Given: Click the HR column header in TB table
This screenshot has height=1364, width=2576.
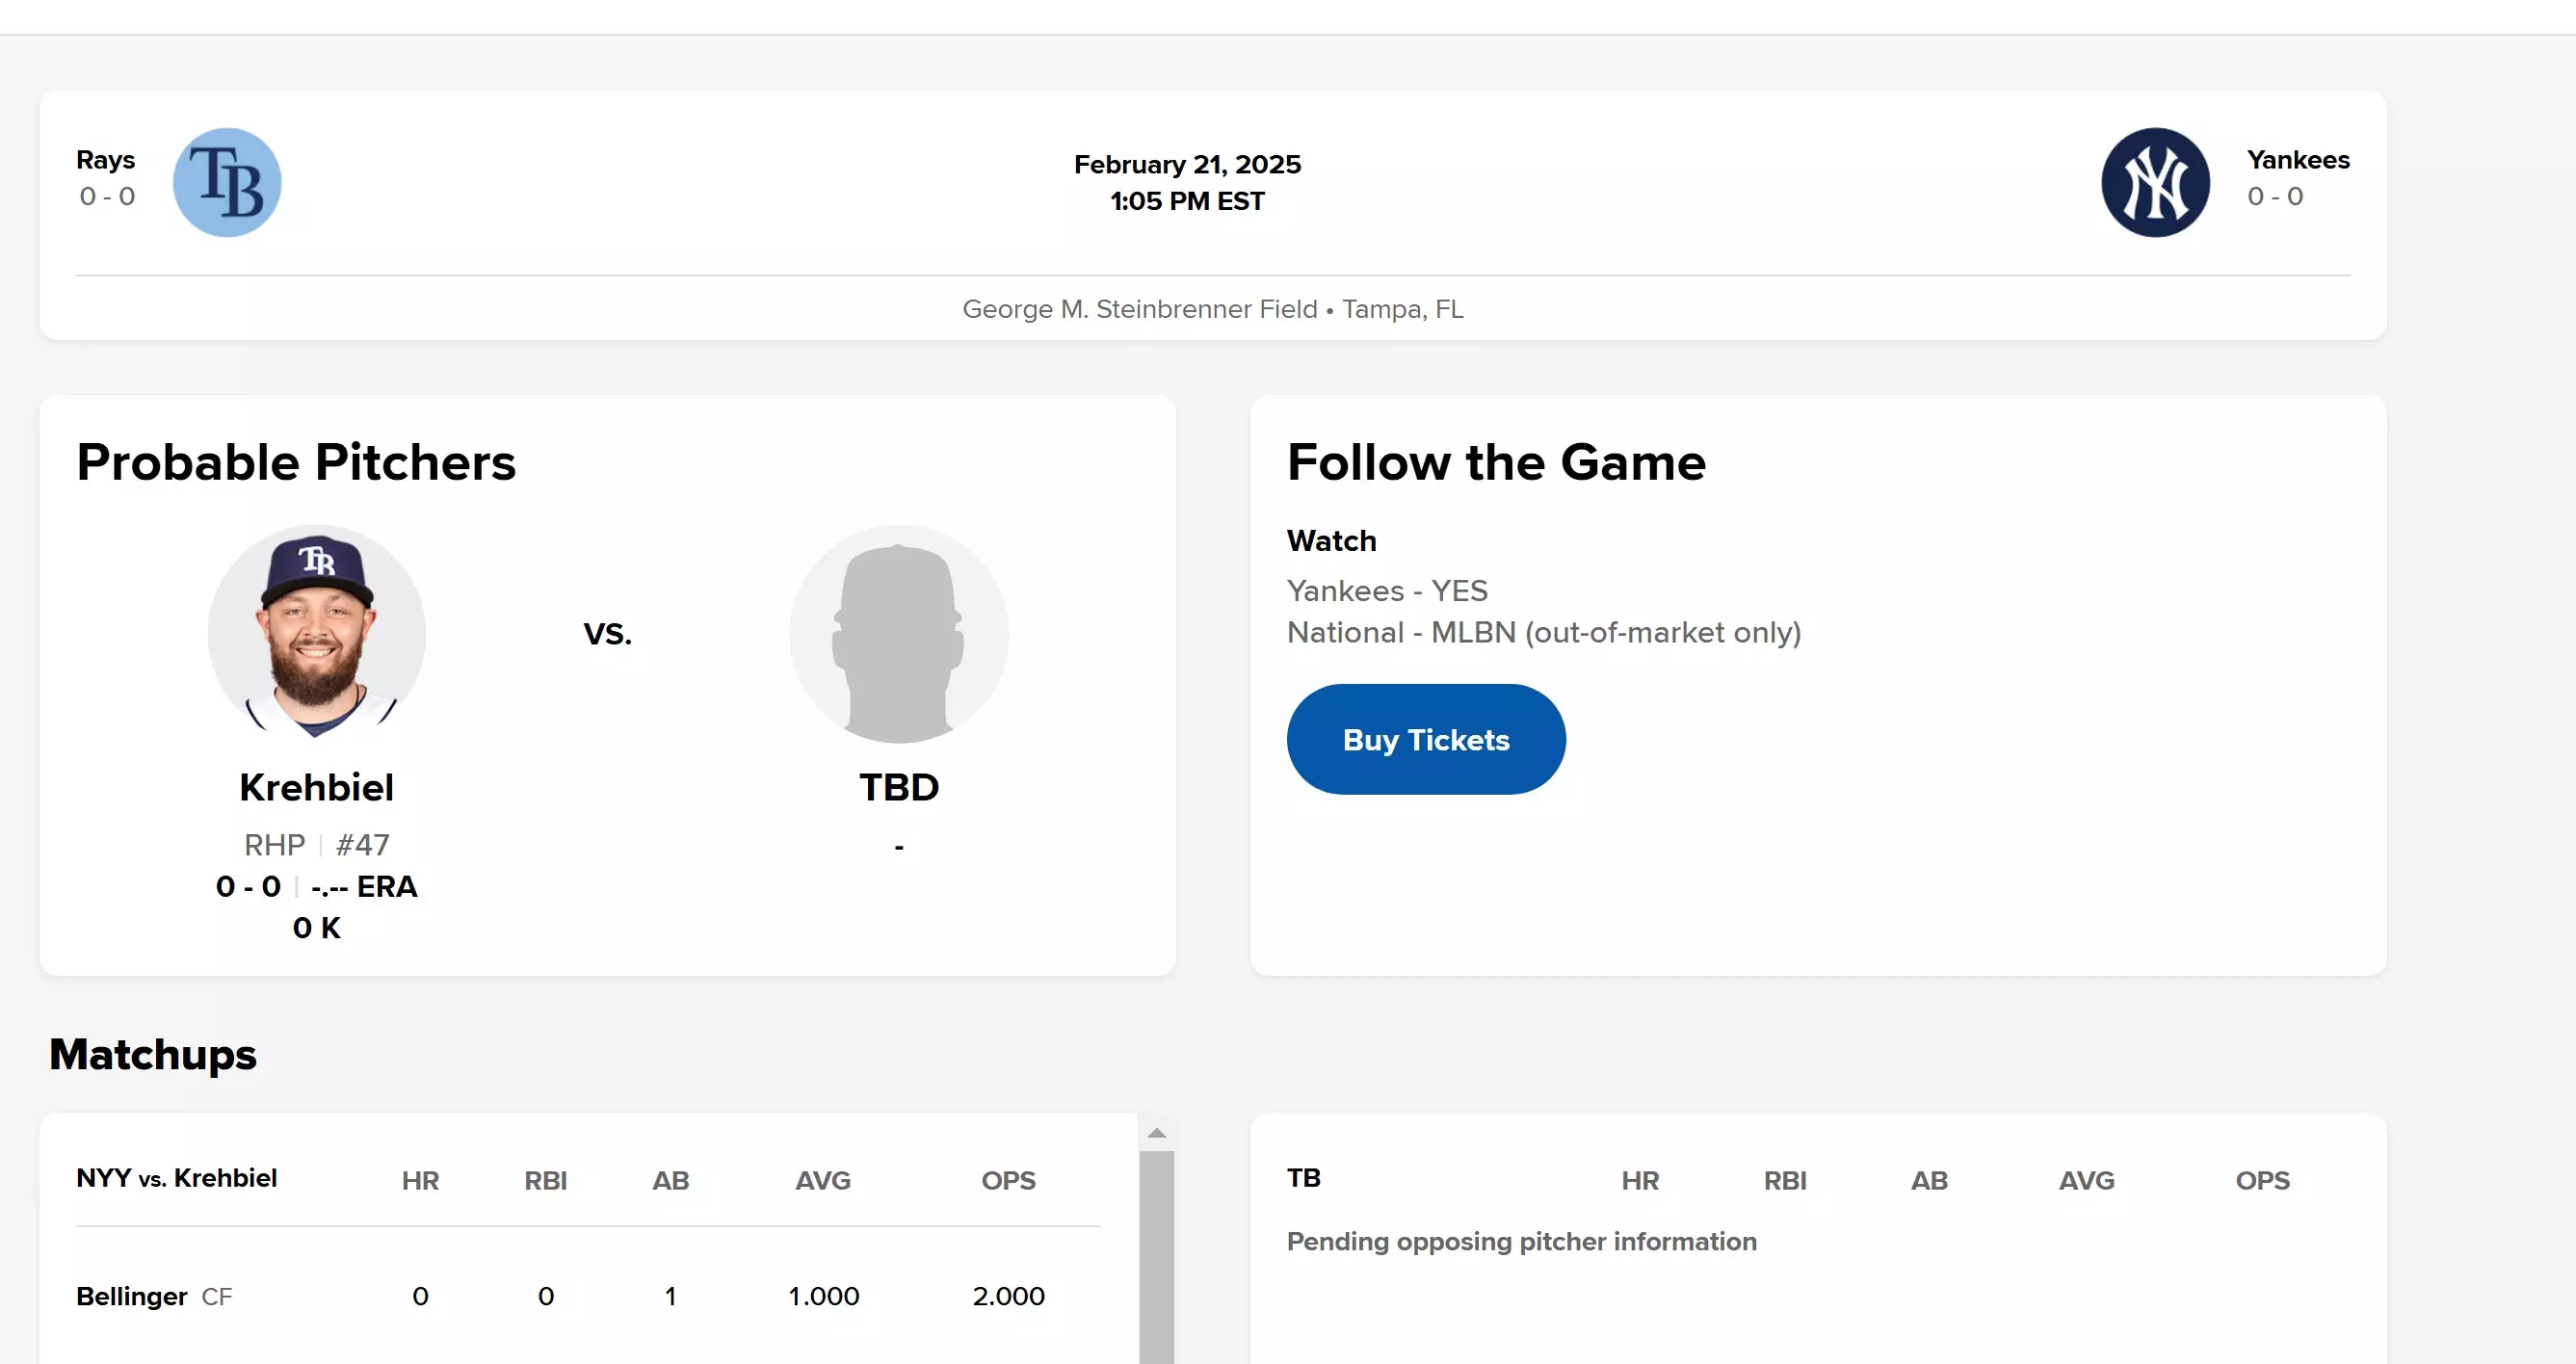Looking at the screenshot, I should coord(1640,1180).
